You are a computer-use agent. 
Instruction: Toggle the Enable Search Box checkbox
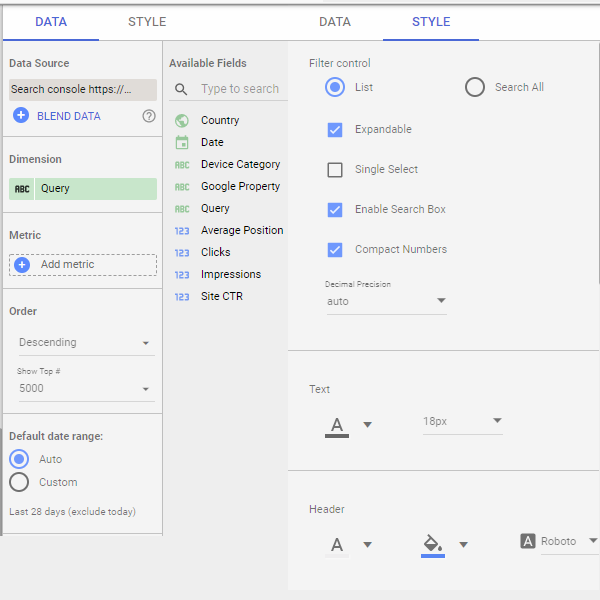click(335, 210)
